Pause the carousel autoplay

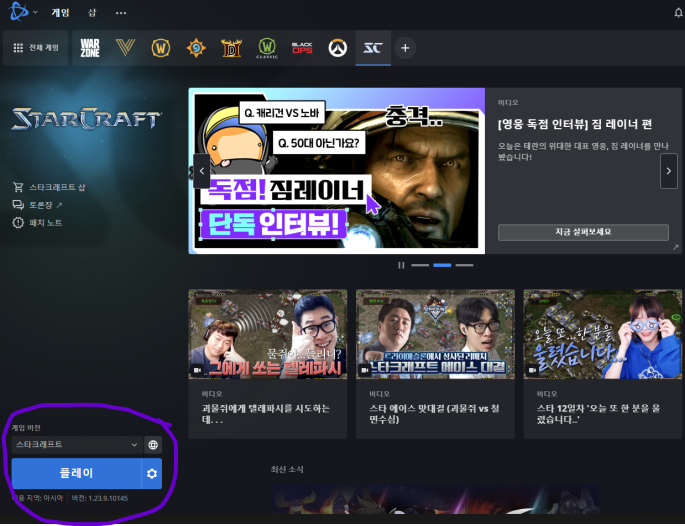pyautogui.click(x=401, y=265)
